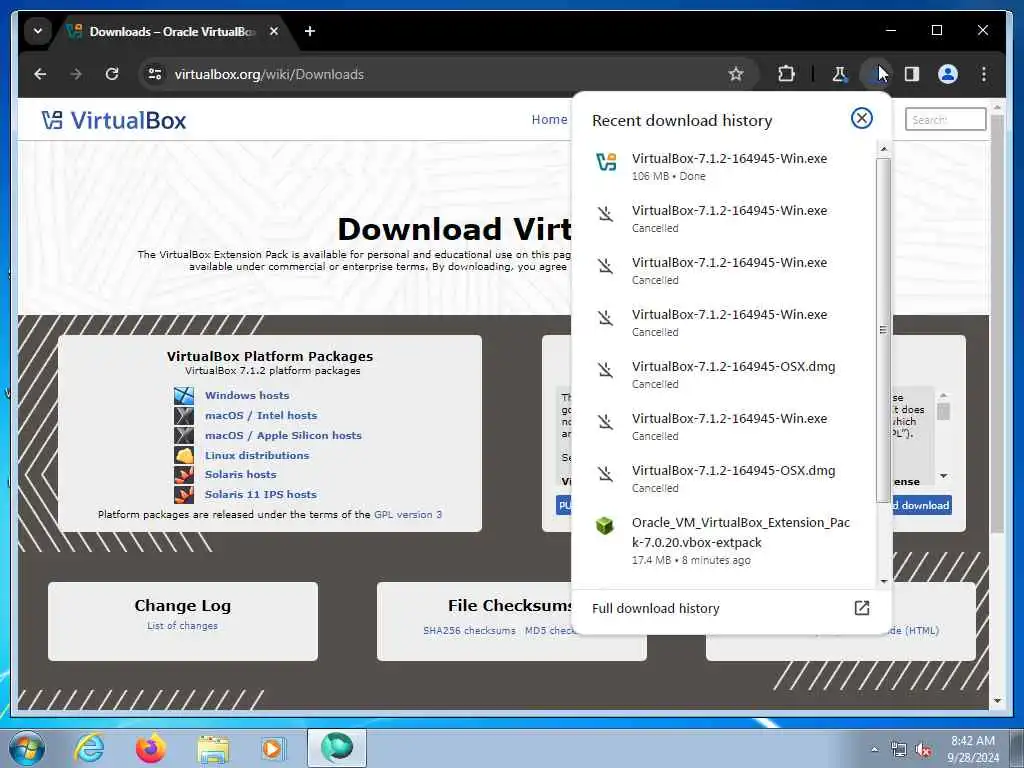Open the Extensions puzzle icon

(786, 74)
